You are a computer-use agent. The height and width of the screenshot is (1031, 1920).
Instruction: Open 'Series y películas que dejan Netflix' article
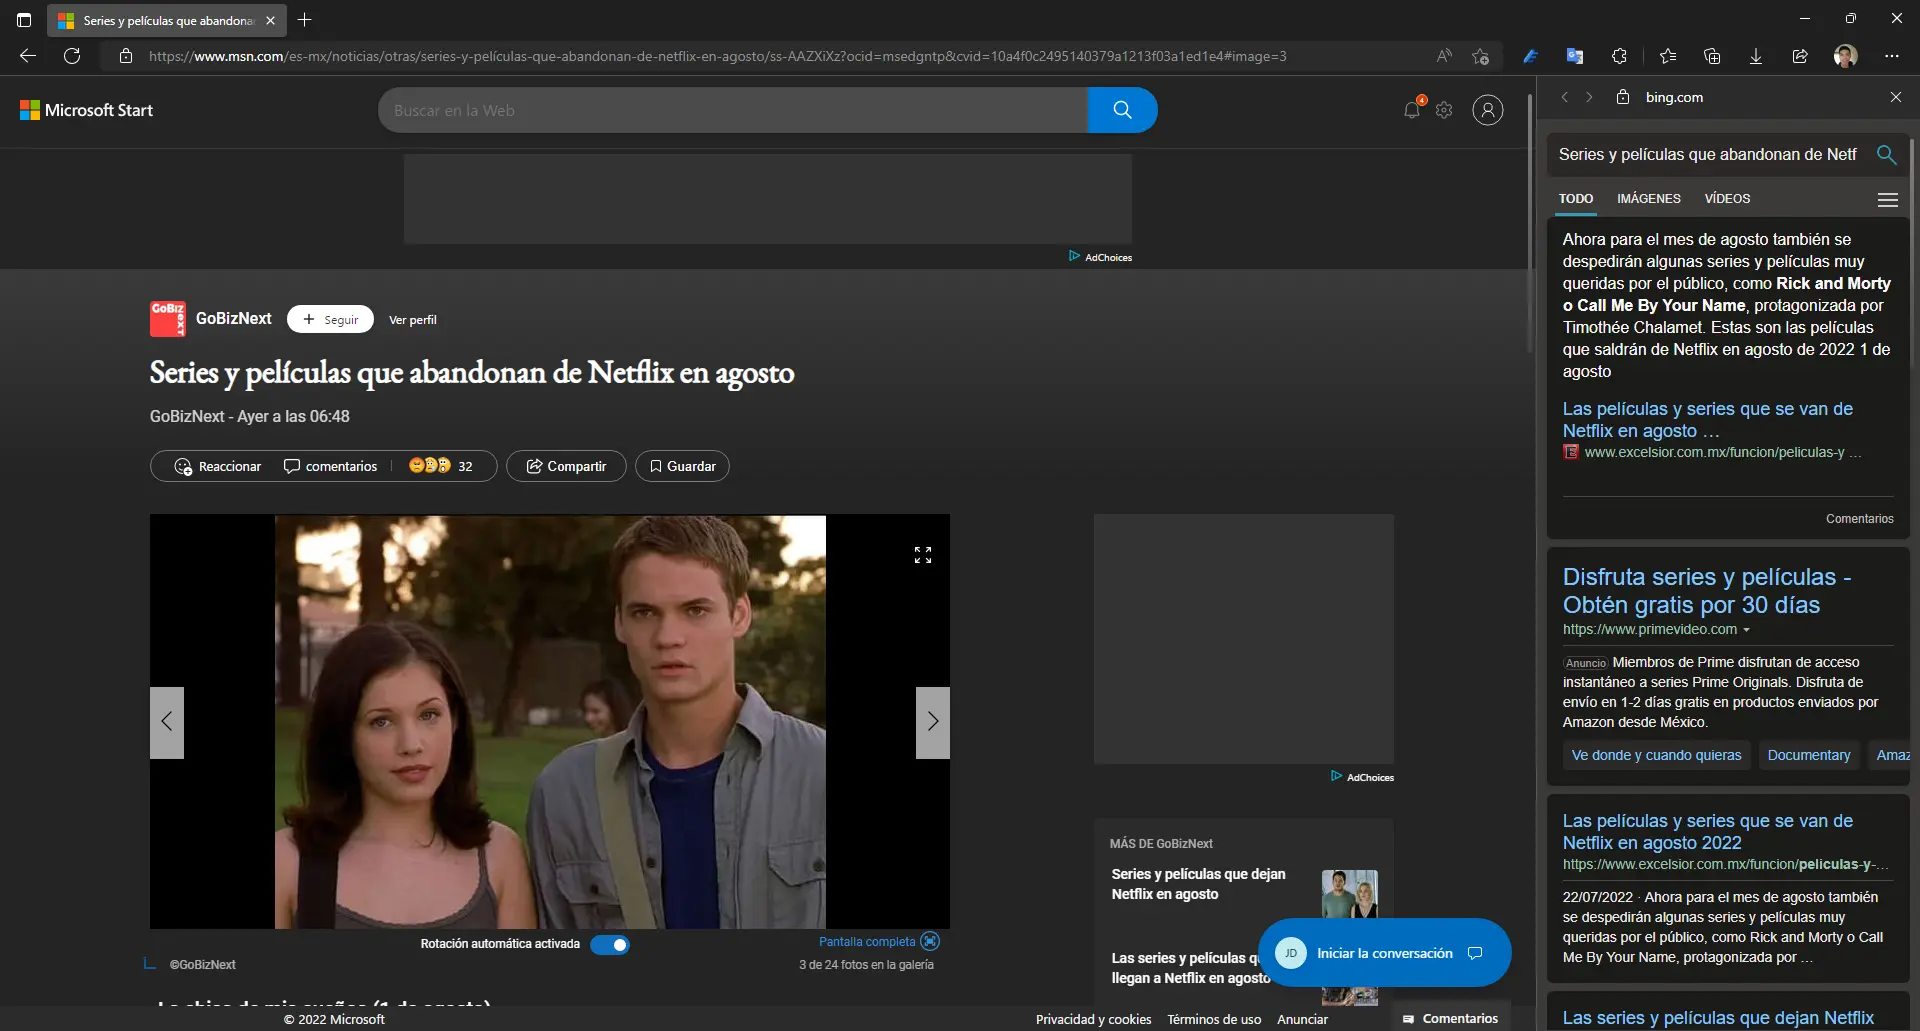click(x=1198, y=884)
